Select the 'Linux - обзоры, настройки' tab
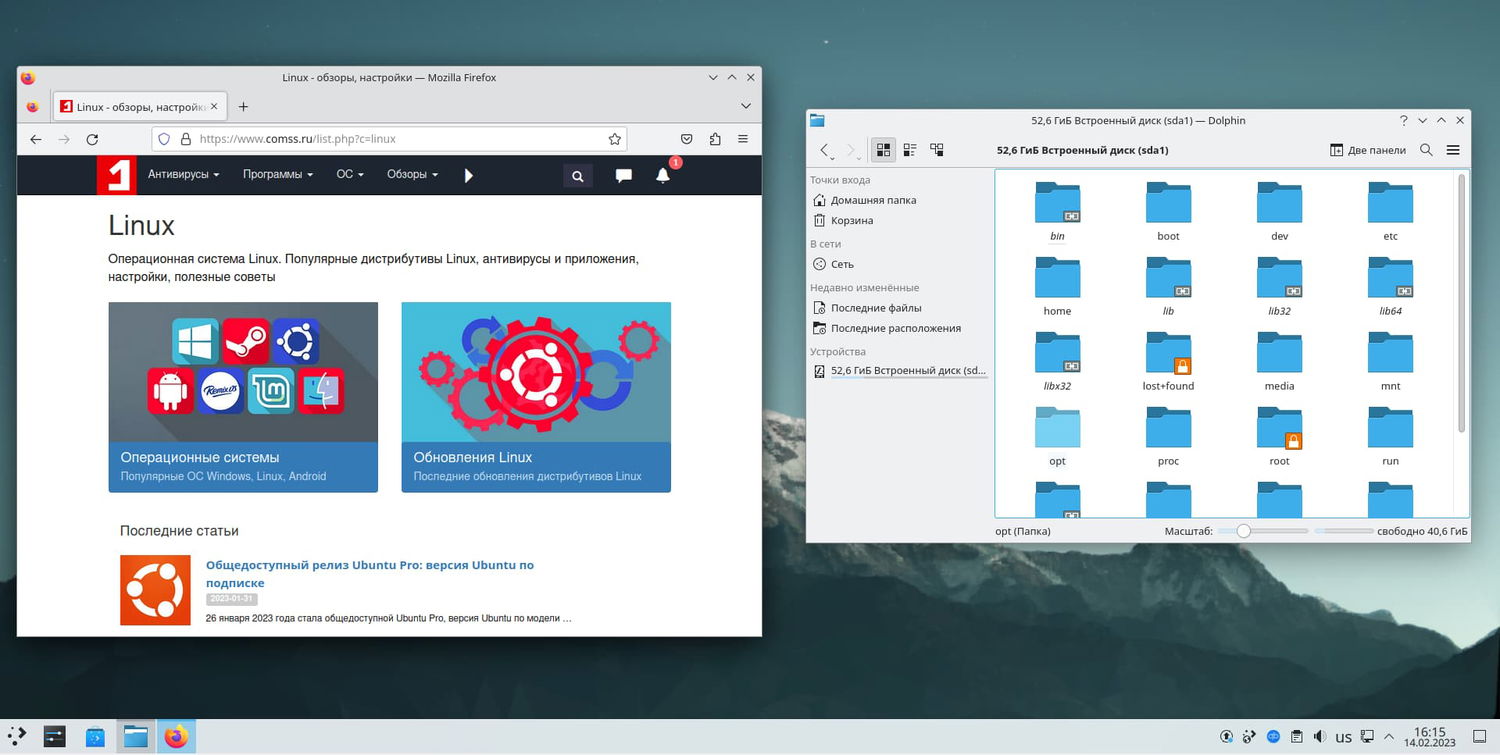The width and height of the screenshot is (1500, 755). point(140,106)
